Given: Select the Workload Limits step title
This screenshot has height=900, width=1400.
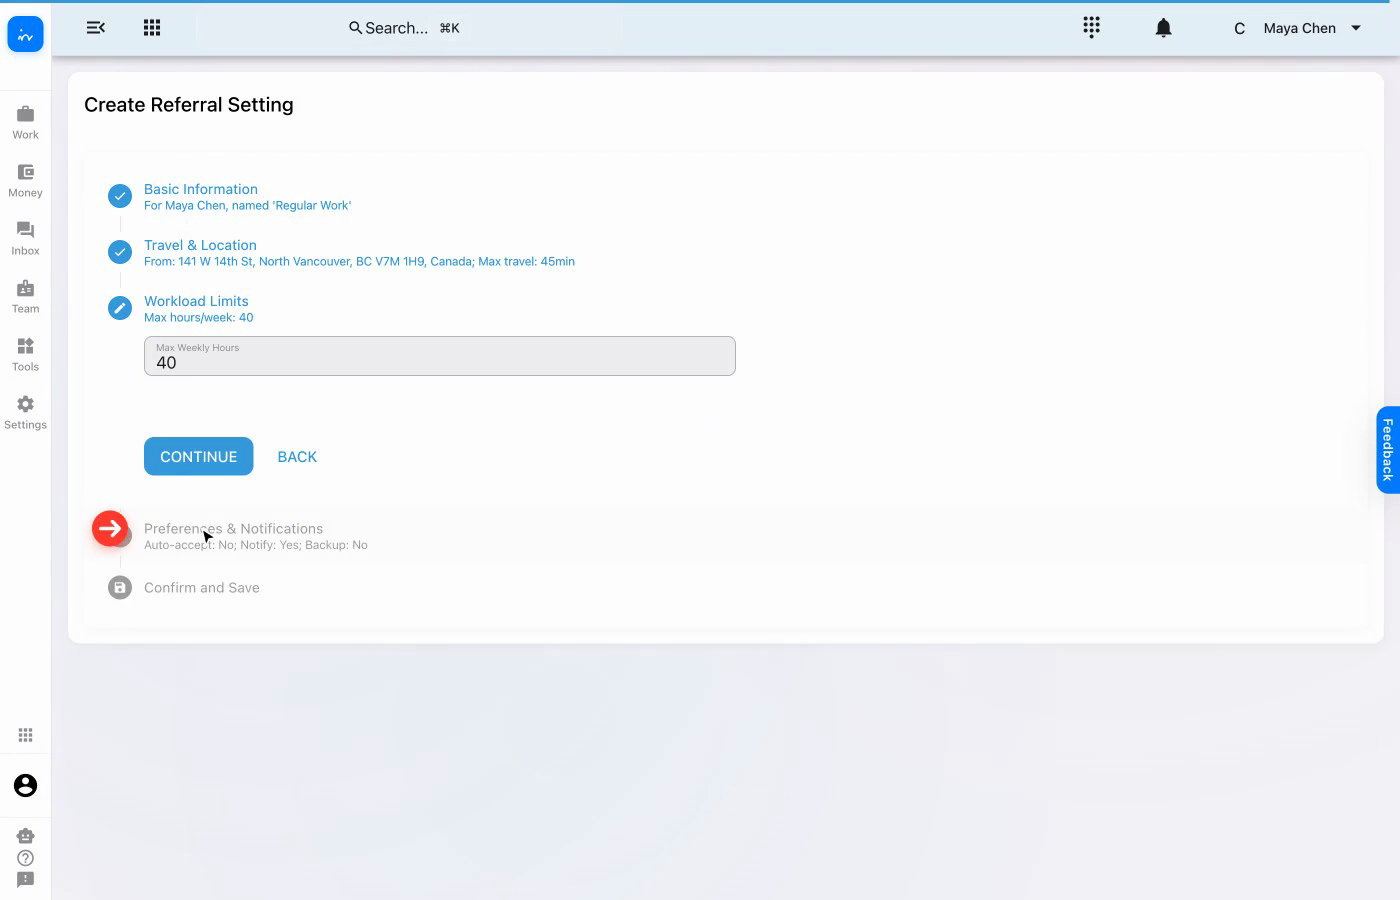Looking at the screenshot, I should coord(196,301).
